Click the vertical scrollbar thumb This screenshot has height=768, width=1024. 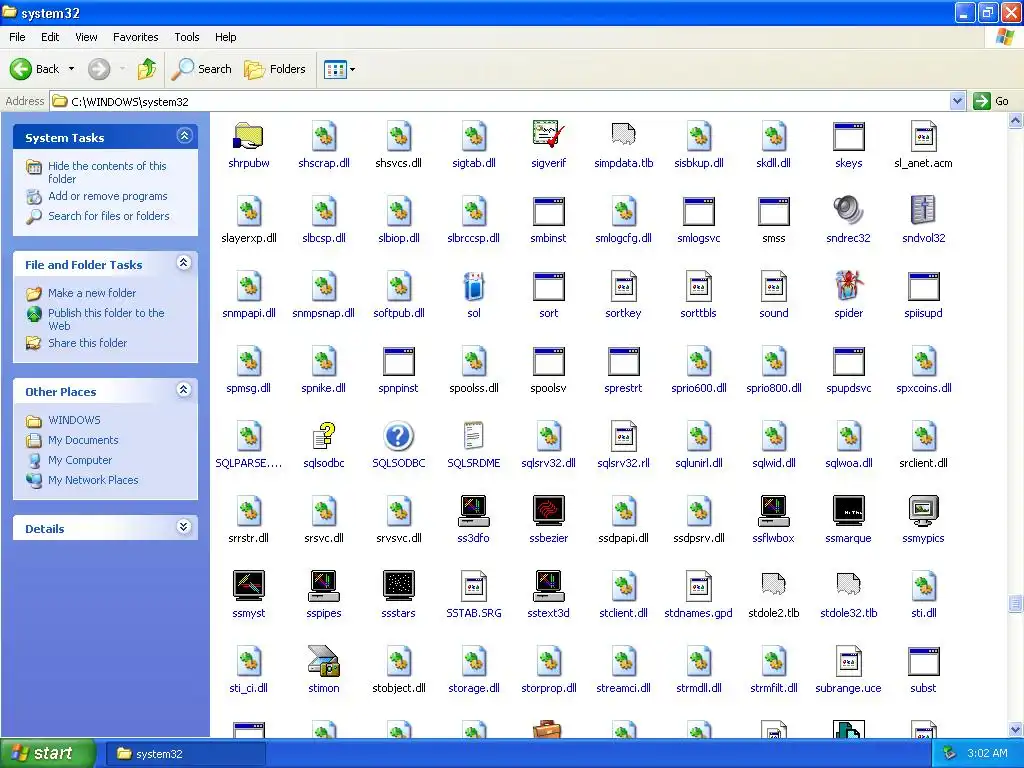[x=1015, y=603]
